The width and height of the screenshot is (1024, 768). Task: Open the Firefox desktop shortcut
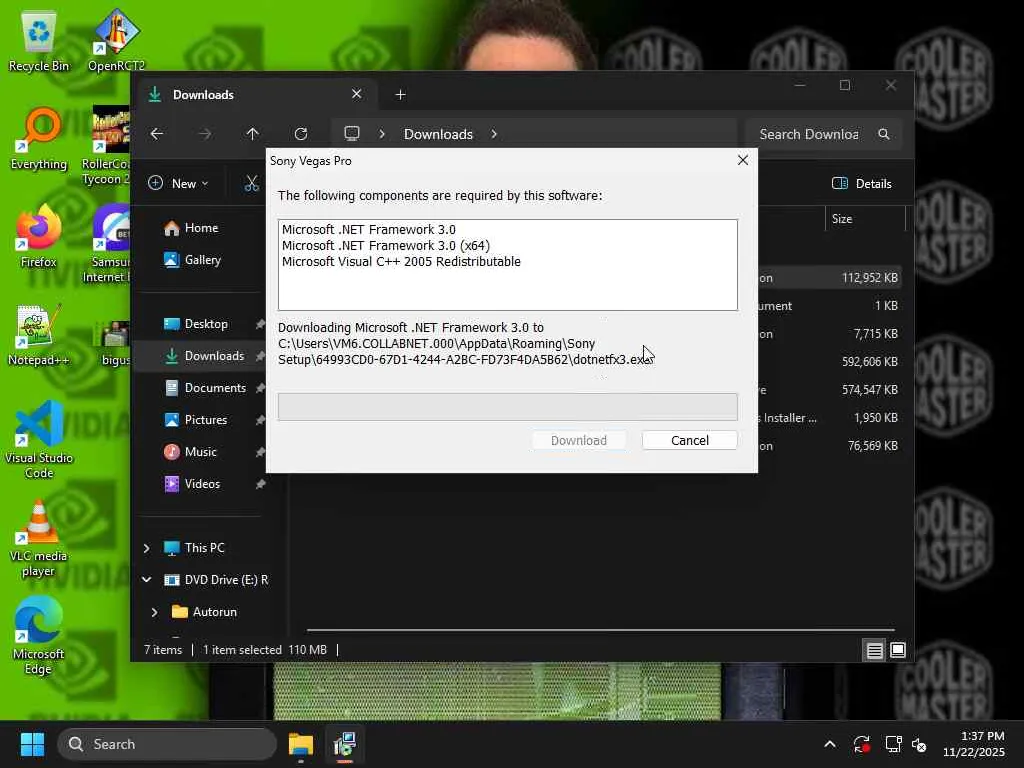click(39, 236)
